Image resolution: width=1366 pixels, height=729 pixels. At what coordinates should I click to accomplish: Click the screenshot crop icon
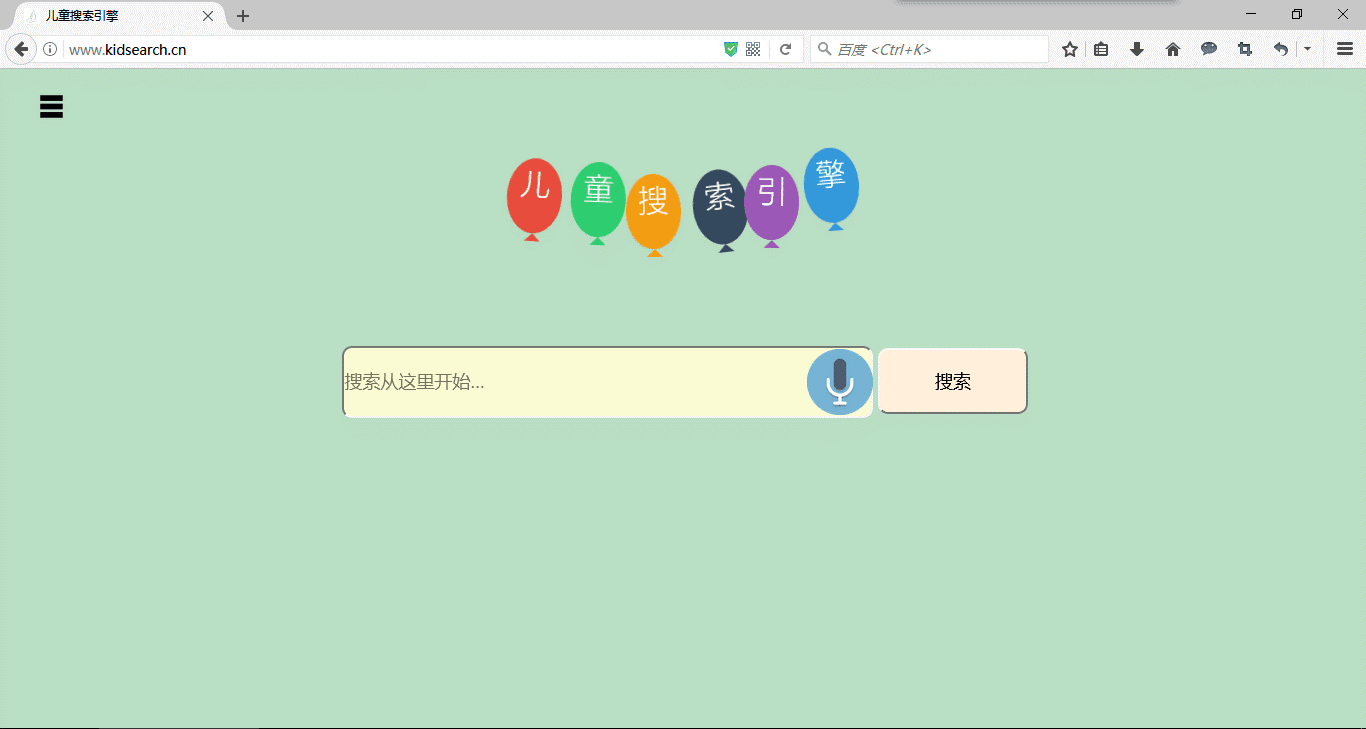tap(1244, 48)
